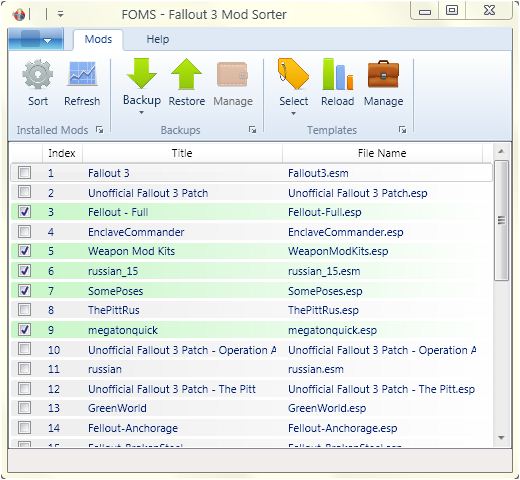Click the Templates Manage briefcase icon

pos(383,74)
